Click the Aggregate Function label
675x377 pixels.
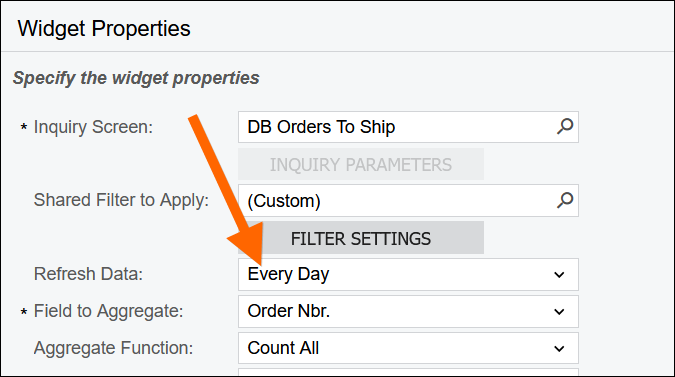click(114, 348)
